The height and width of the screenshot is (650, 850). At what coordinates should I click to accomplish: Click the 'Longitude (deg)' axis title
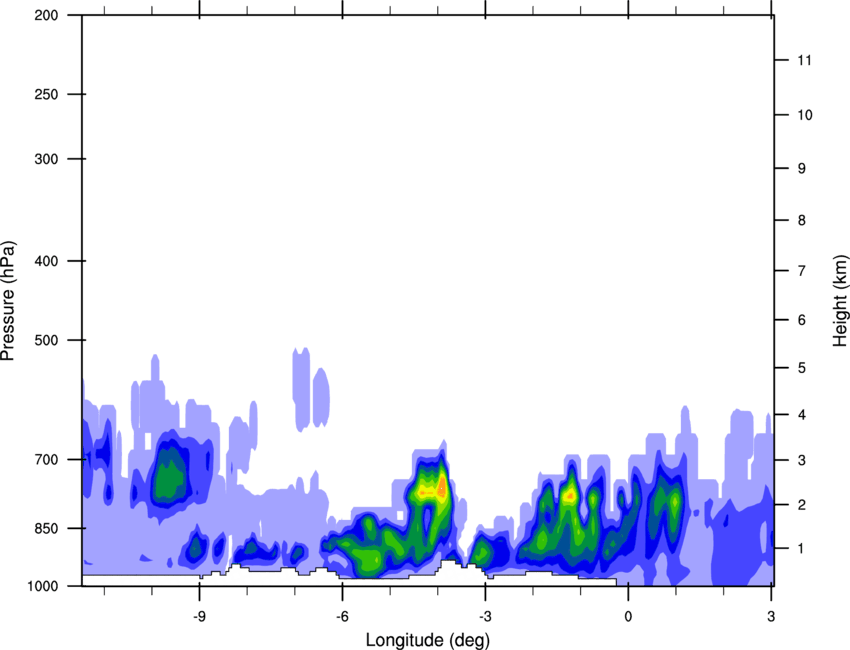(428, 640)
